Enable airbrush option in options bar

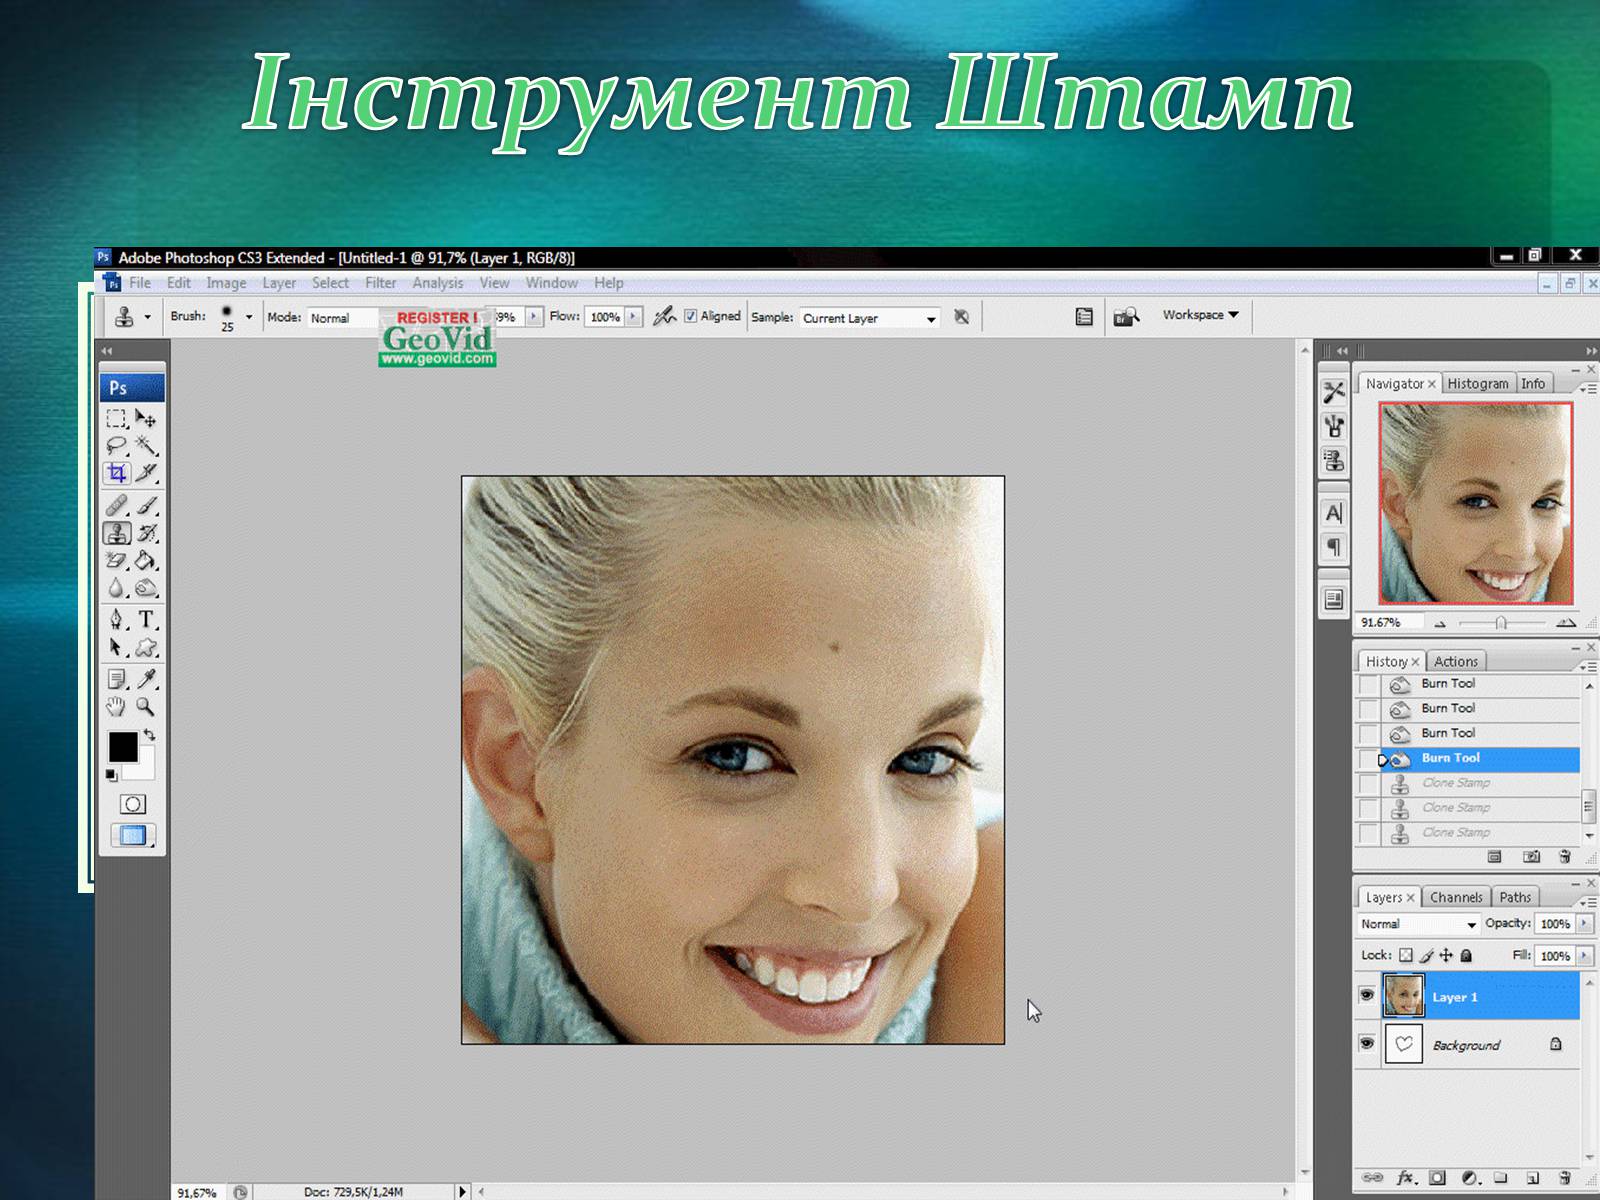point(664,317)
